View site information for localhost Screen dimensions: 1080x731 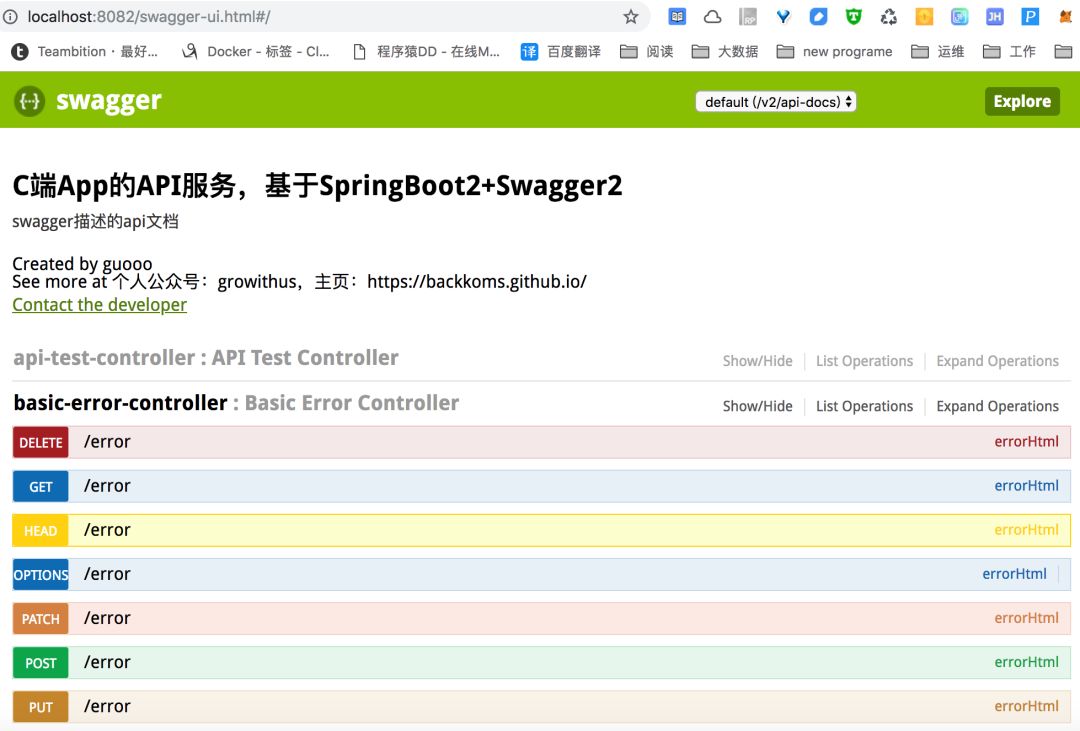[10, 17]
